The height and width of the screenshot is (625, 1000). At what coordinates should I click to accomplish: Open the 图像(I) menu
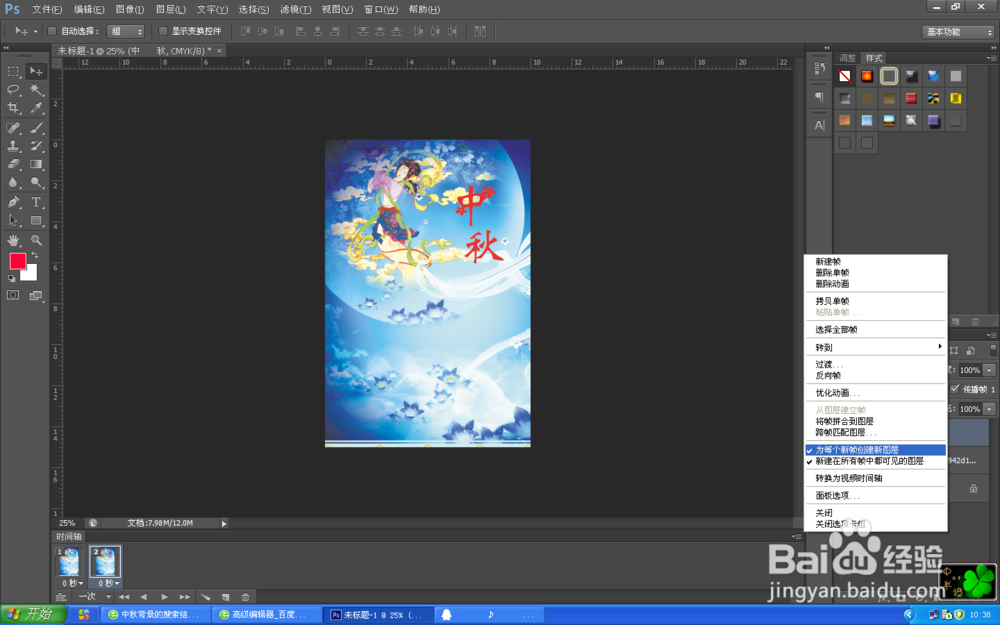pos(129,10)
